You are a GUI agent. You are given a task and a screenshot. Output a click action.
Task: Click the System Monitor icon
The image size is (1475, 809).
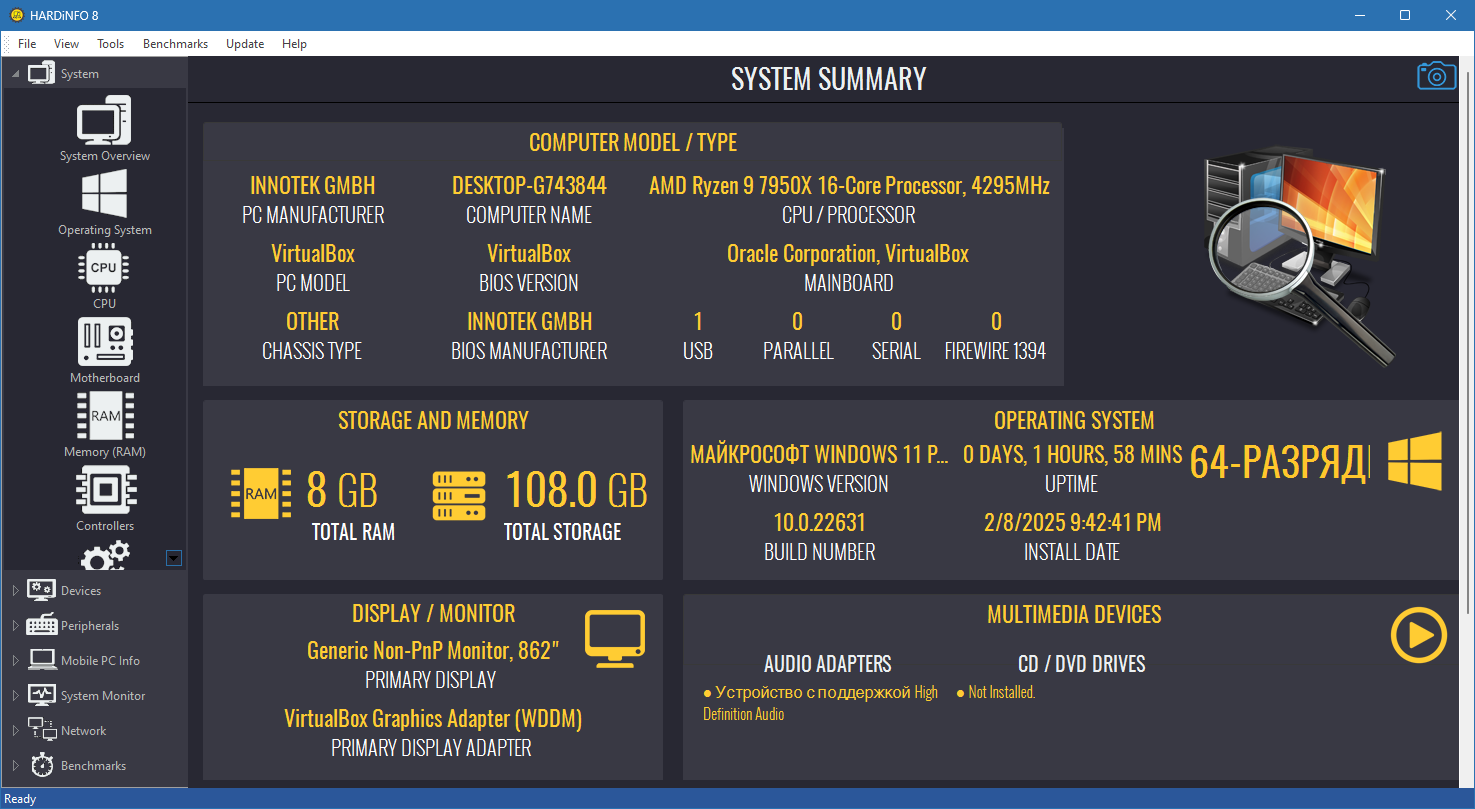tap(41, 695)
